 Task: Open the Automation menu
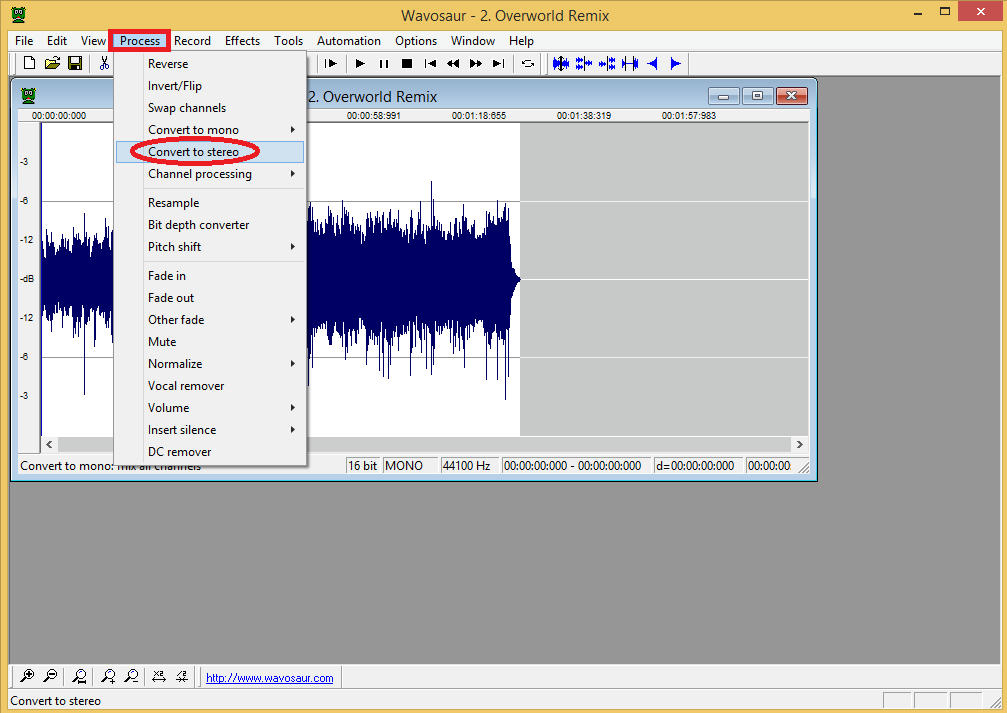[x=348, y=41]
